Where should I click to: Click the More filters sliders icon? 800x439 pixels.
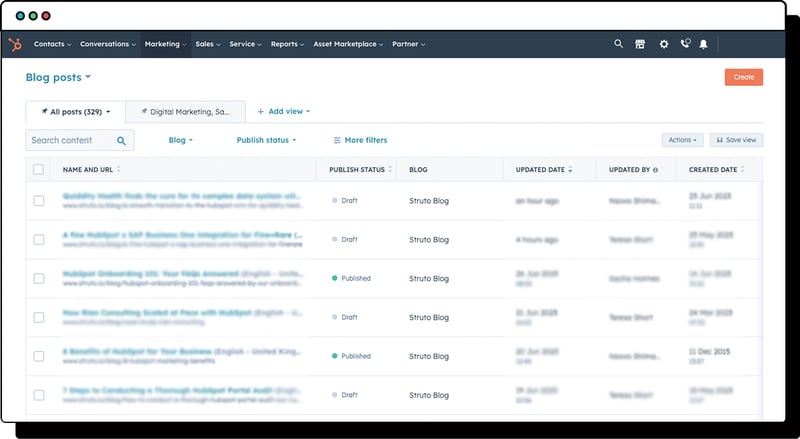[337, 140]
